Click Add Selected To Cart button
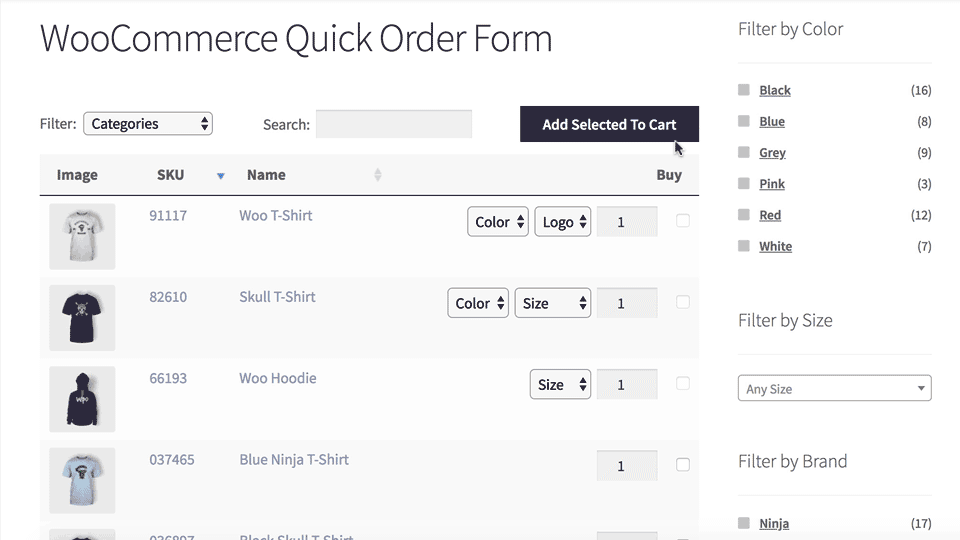The image size is (960, 540). (609, 124)
